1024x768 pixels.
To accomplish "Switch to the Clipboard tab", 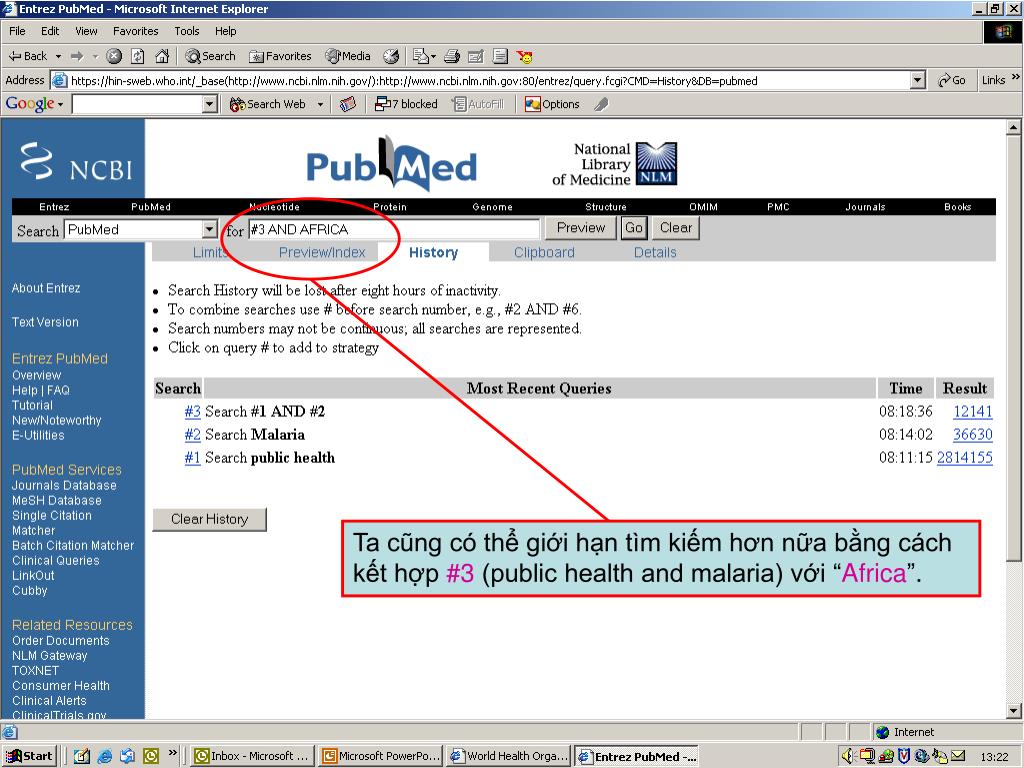I will pyautogui.click(x=544, y=253).
